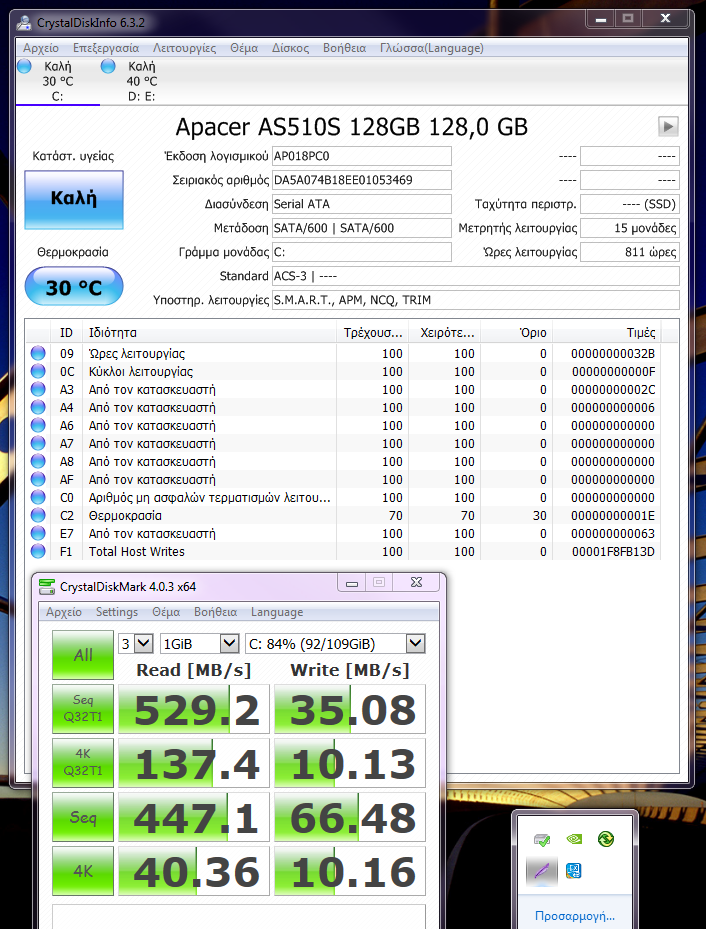Screen dimensions: 706x929
Task: Select the C: disk tab at 30 °C
Action: point(57,81)
